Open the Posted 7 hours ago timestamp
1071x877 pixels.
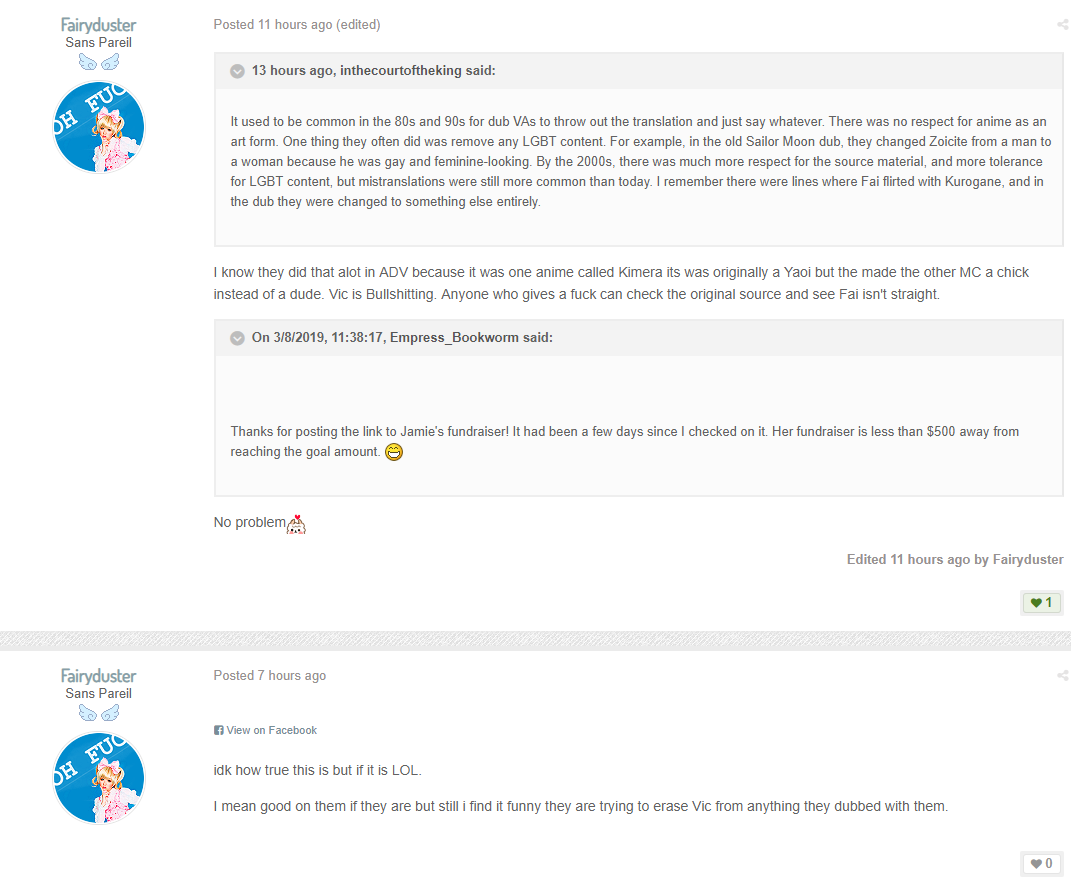(270, 676)
